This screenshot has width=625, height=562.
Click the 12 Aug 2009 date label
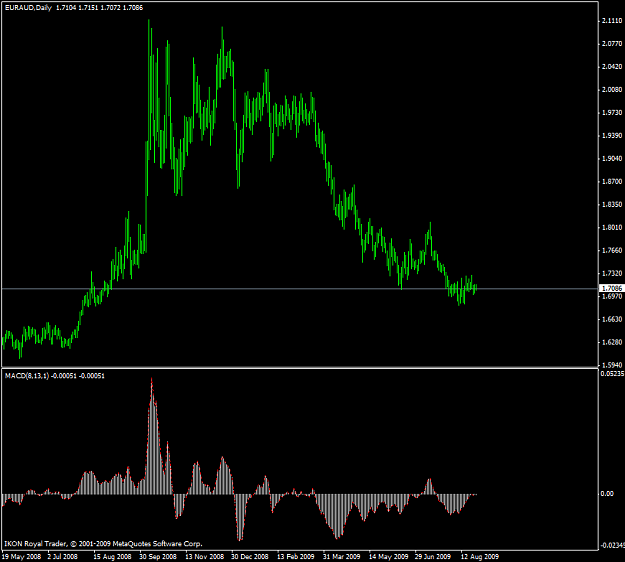[480, 556]
